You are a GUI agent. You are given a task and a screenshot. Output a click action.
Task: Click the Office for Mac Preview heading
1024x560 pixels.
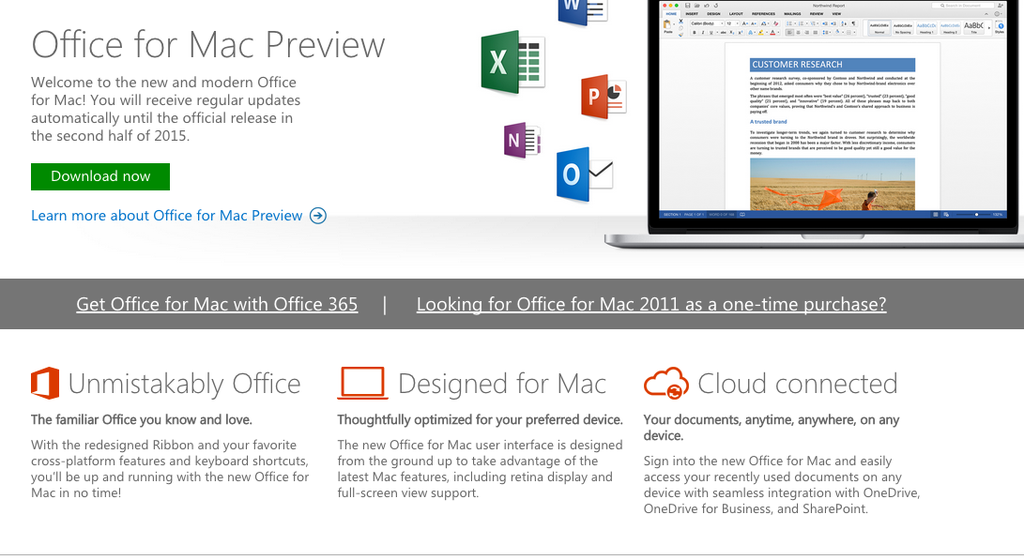point(208,44)
